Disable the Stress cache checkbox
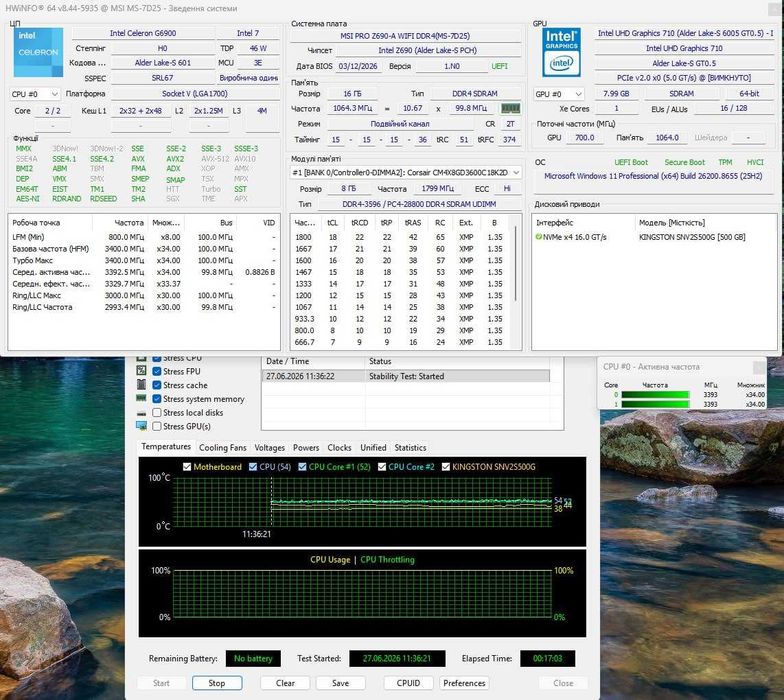The height and width of the screenshot is (700, 784). 156,385
